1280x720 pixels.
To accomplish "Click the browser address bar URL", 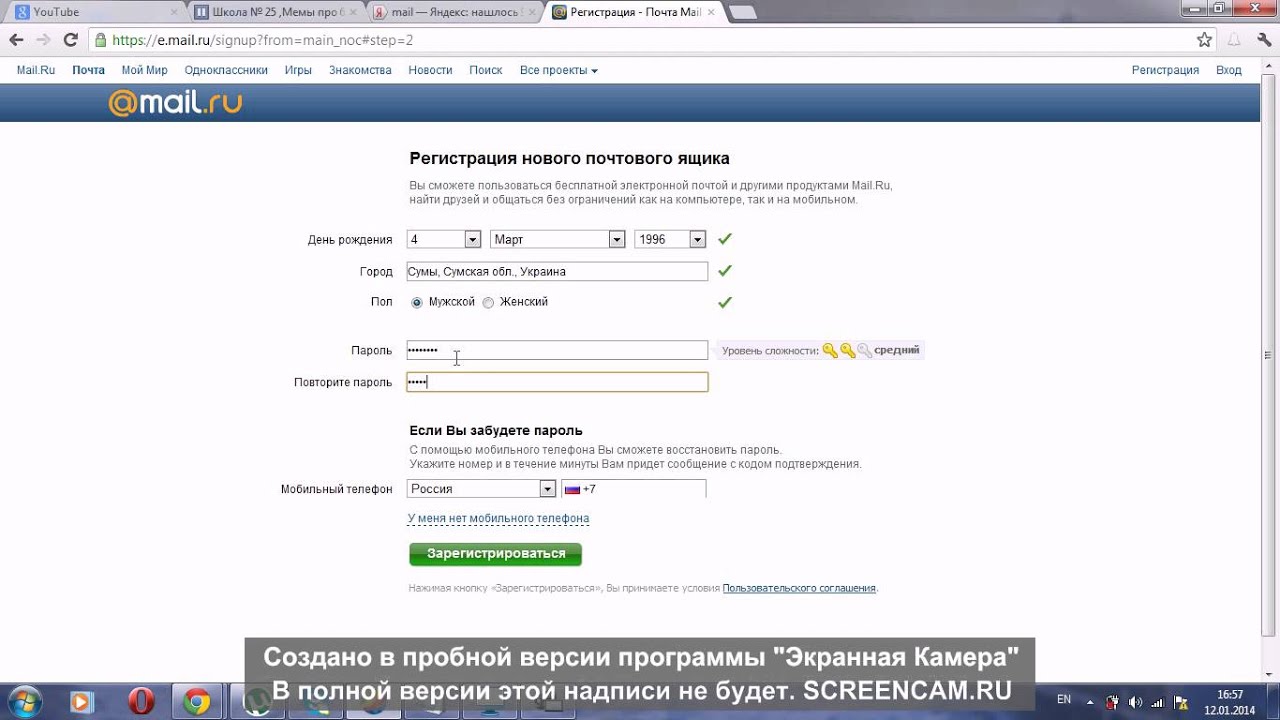I will [x=262, y=40].
